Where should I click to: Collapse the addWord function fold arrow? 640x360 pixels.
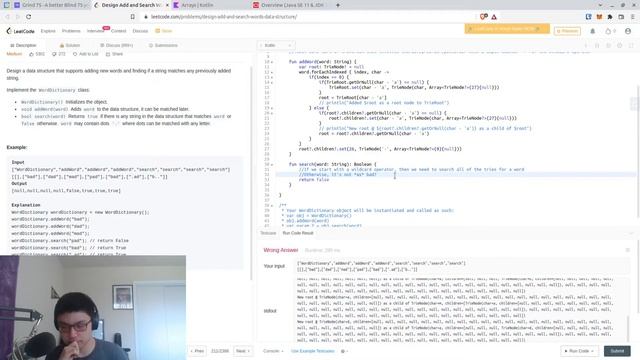(272, 62)
